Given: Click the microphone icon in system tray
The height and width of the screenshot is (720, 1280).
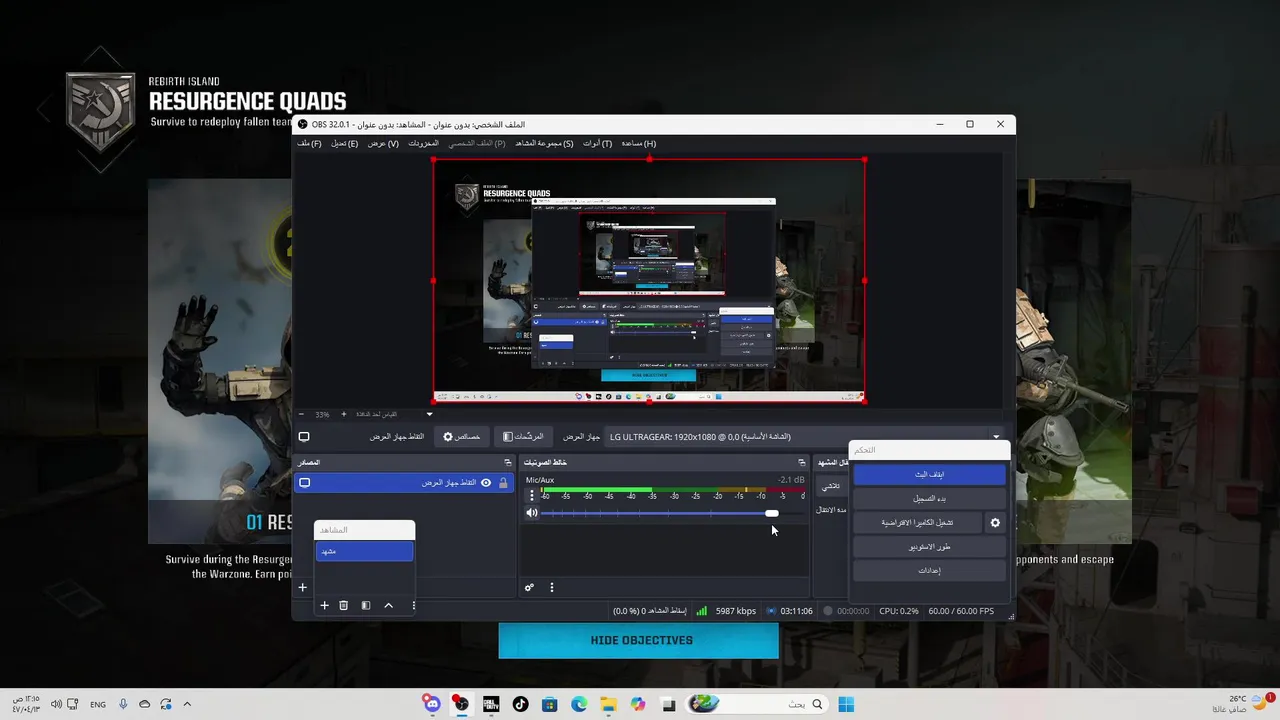Looking at the screenshot, I should [x=123, y=704].
